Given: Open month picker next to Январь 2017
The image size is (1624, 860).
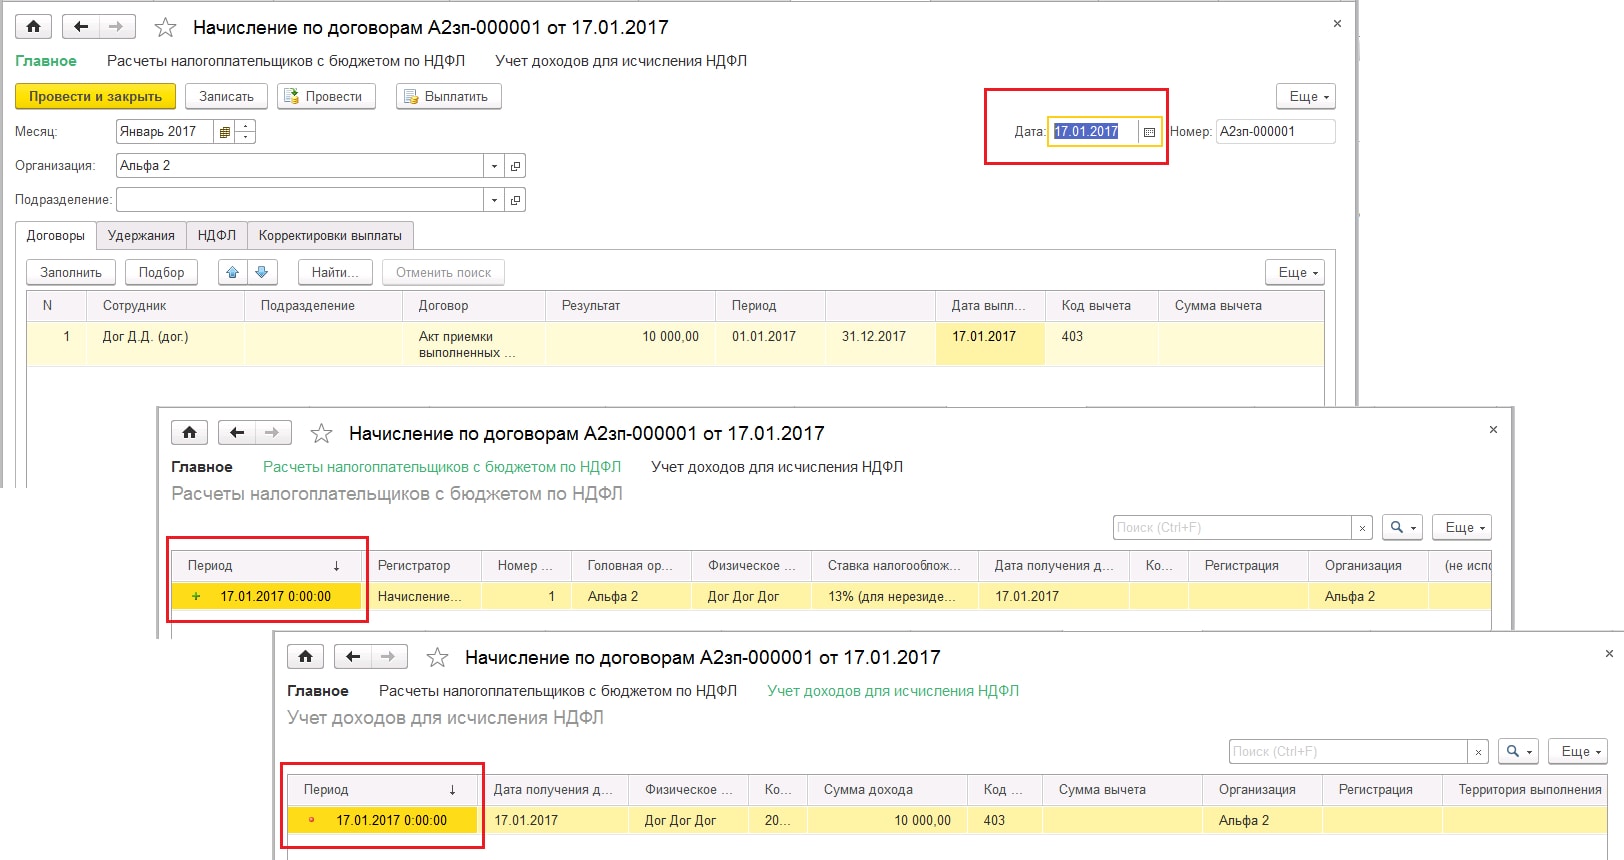Looking at the screenshot, I should [x=225, y=132].
